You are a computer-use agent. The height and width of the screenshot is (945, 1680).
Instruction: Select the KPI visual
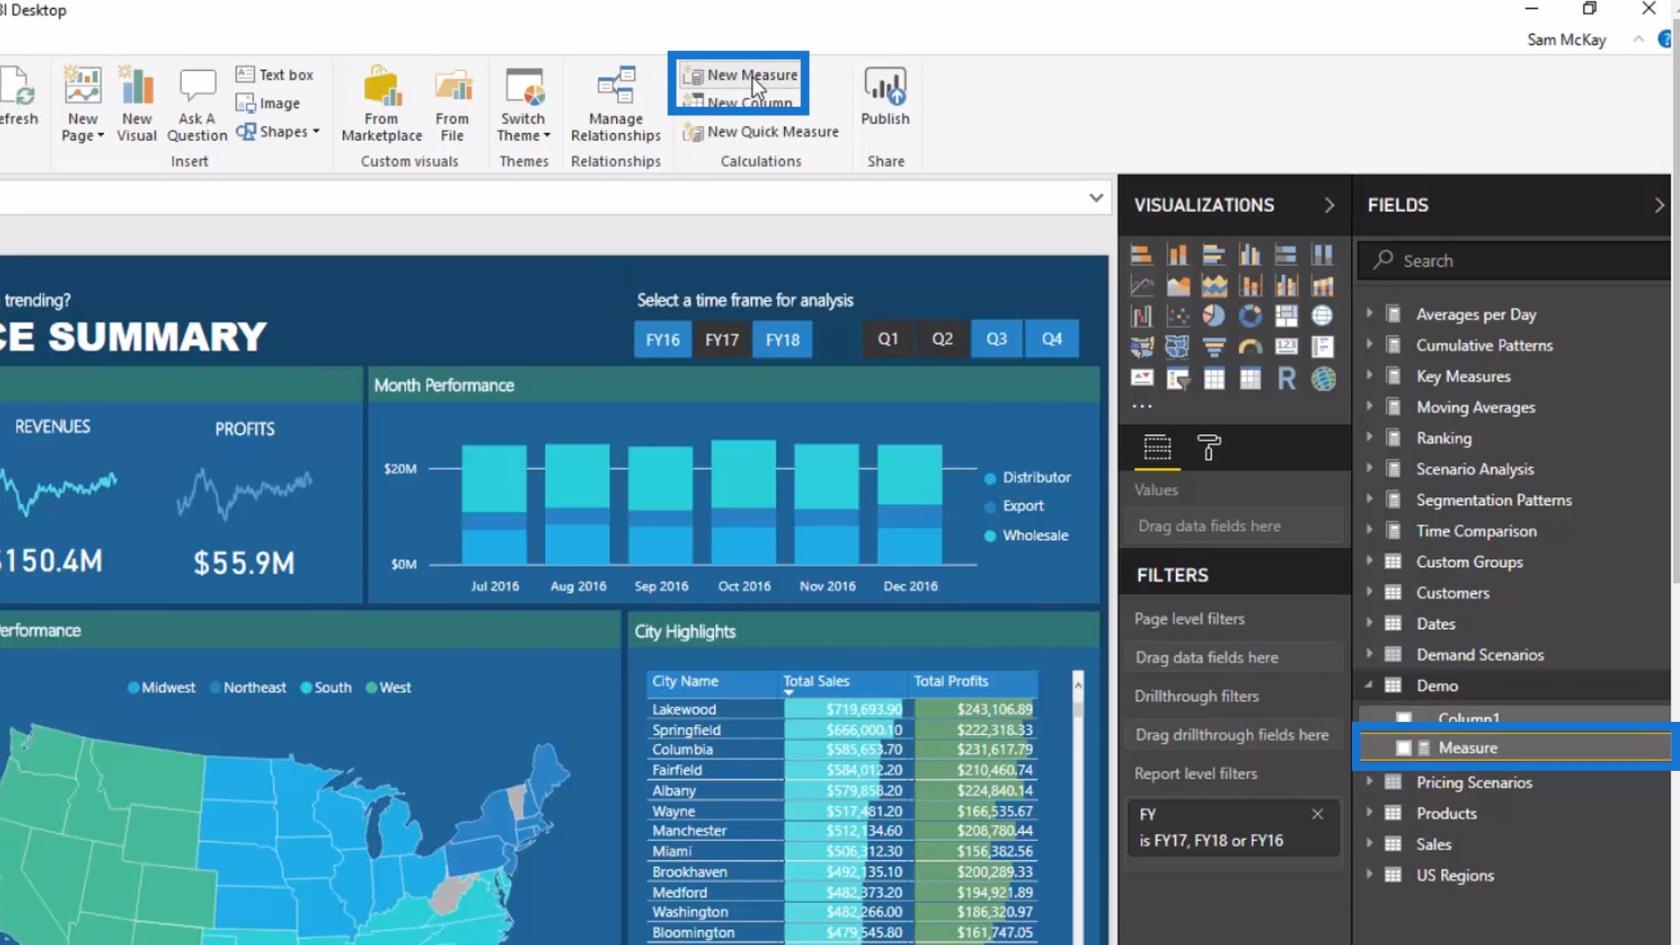pyautogui.click(x=1141, y=379)
